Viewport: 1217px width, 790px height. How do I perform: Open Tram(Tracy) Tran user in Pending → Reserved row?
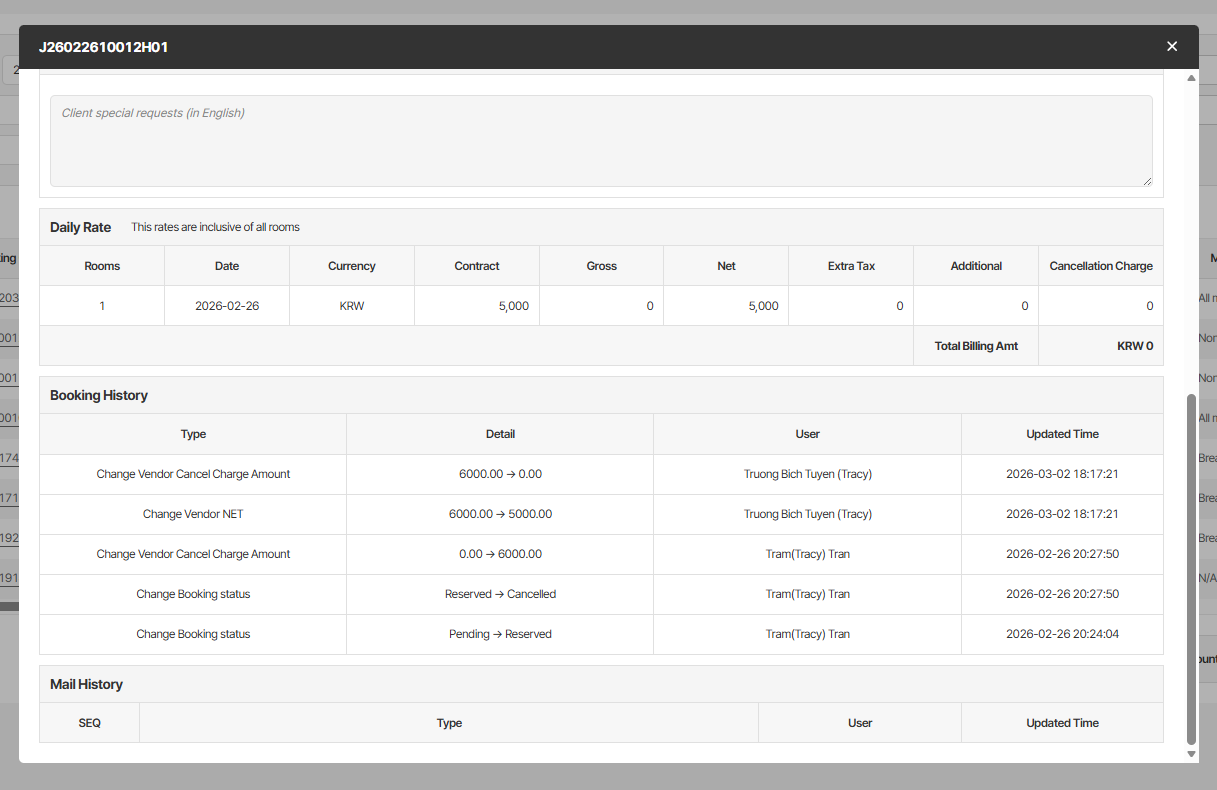[808, 634]
